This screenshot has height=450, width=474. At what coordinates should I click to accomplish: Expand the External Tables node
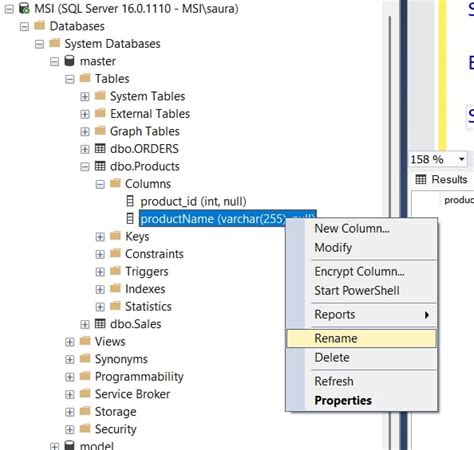pos(85,114)
